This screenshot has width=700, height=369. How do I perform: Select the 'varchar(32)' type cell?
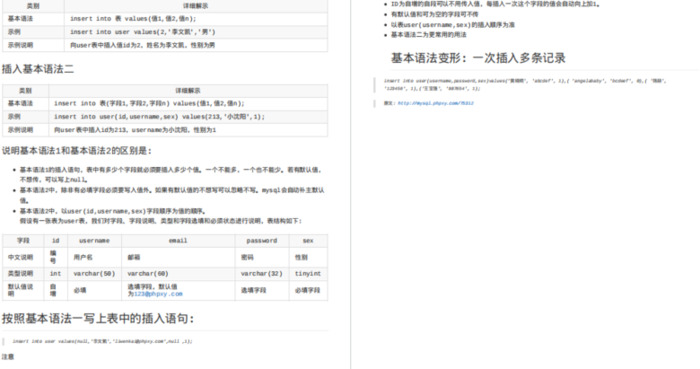coord(262,274)
